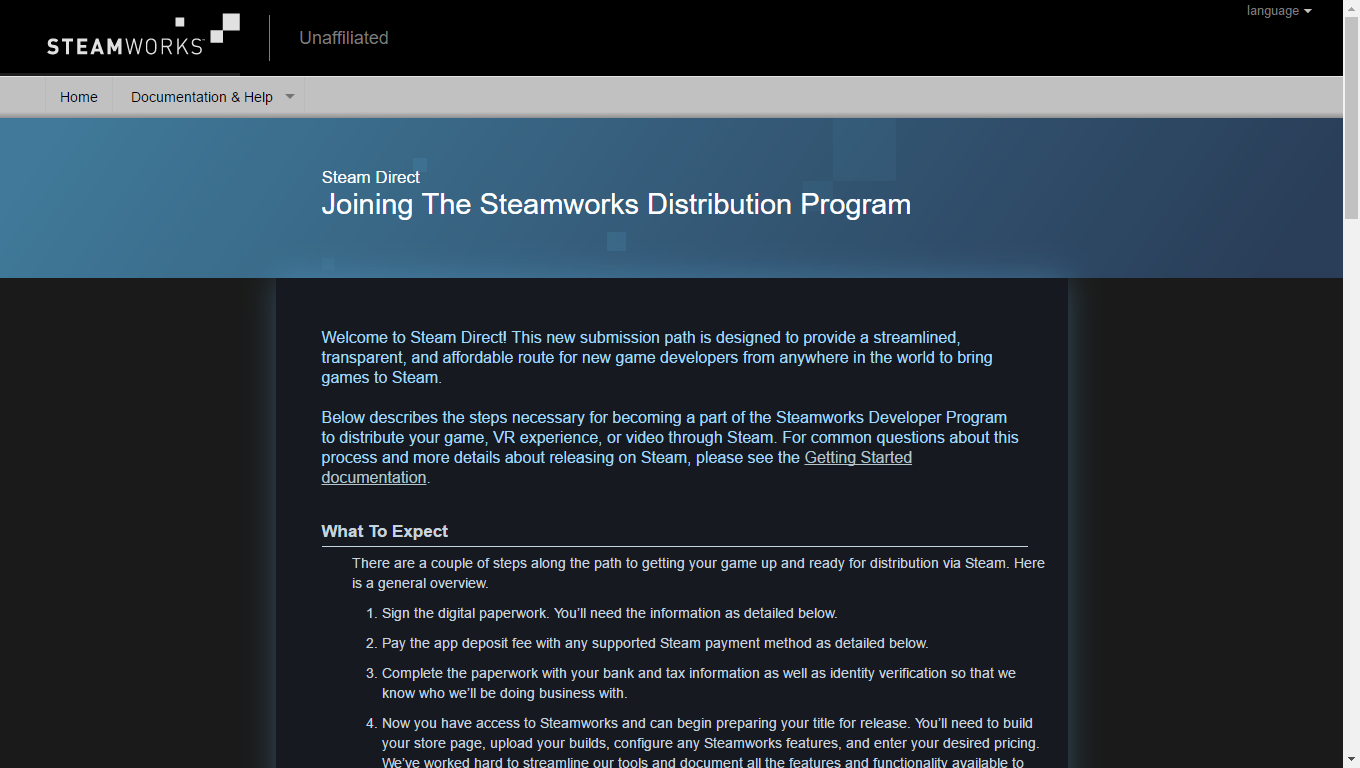This screenshot has height=768, width=1360.
Task: Click the scrollbar down arrow
Action: [1351, 760]
